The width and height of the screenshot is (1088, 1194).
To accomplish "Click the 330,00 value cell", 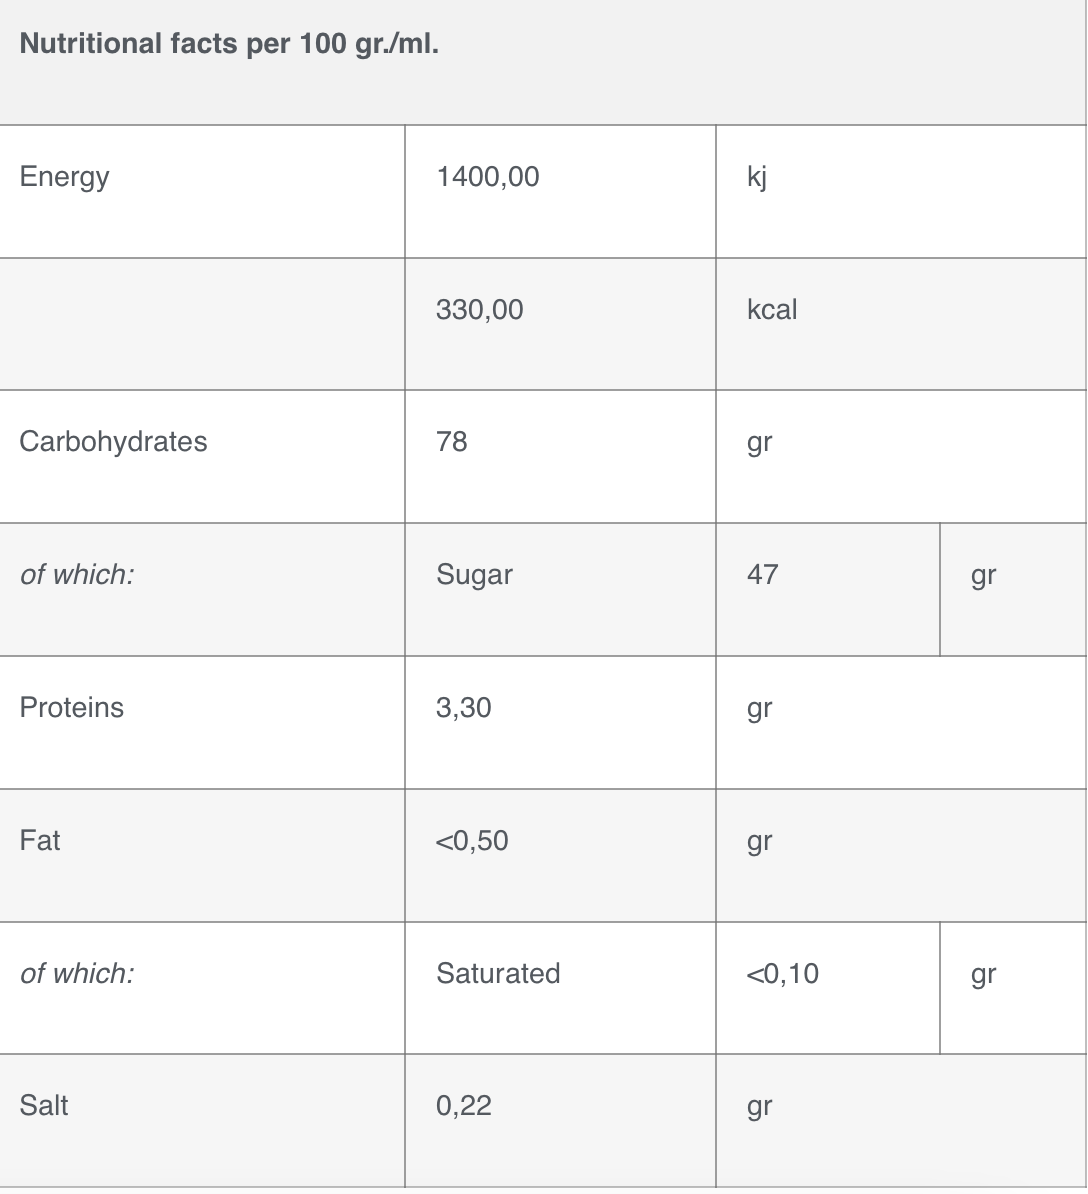I will pos(480,310).
